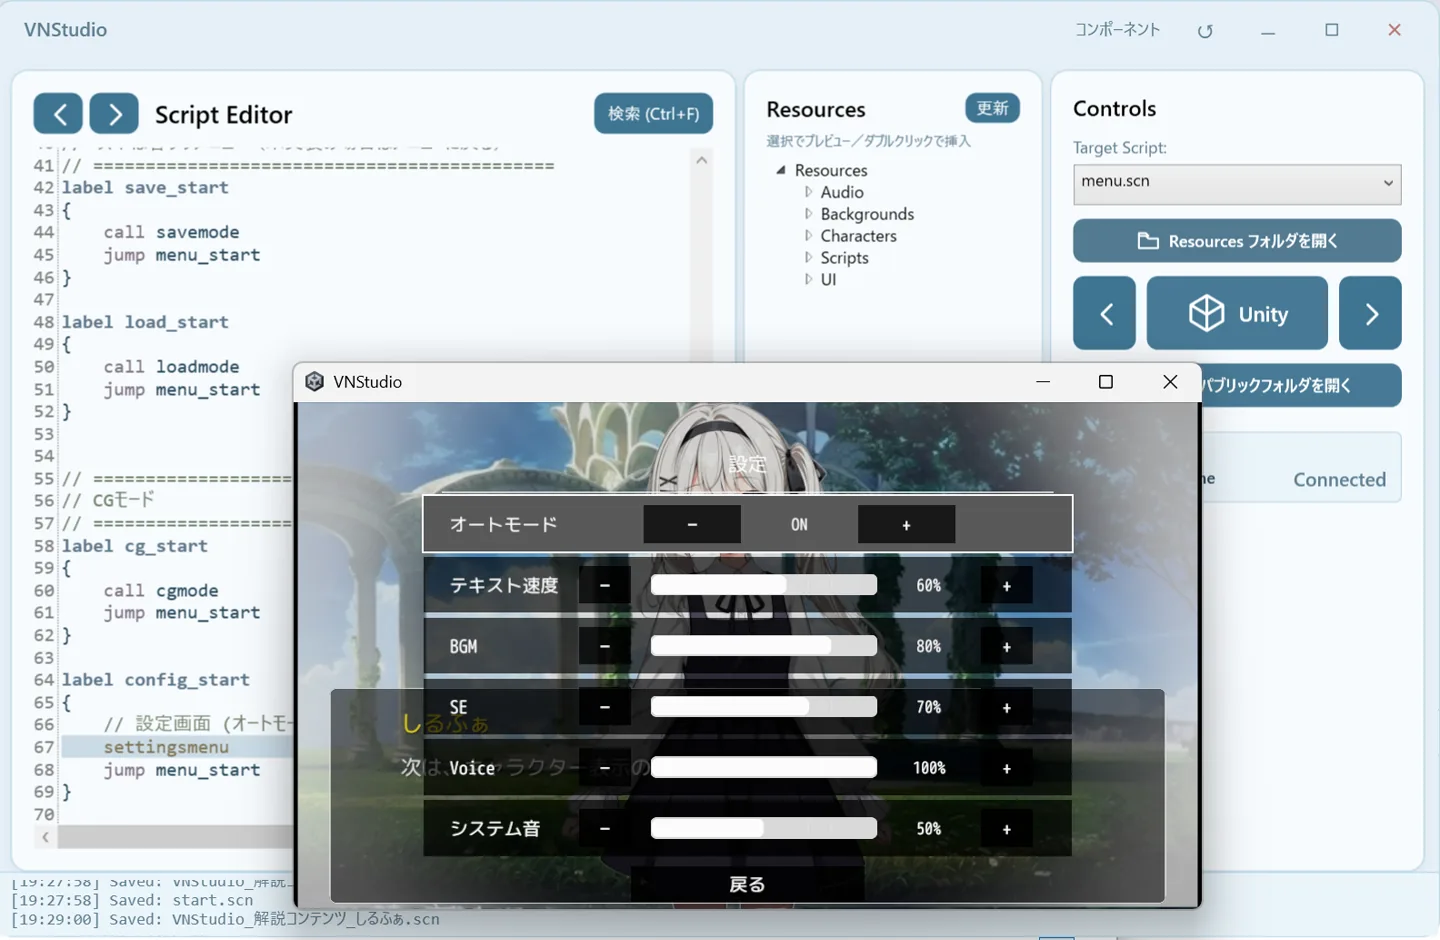The image size is (1440, 940).
Task: Refresh resources with the 更新 button
Action: 992,108
